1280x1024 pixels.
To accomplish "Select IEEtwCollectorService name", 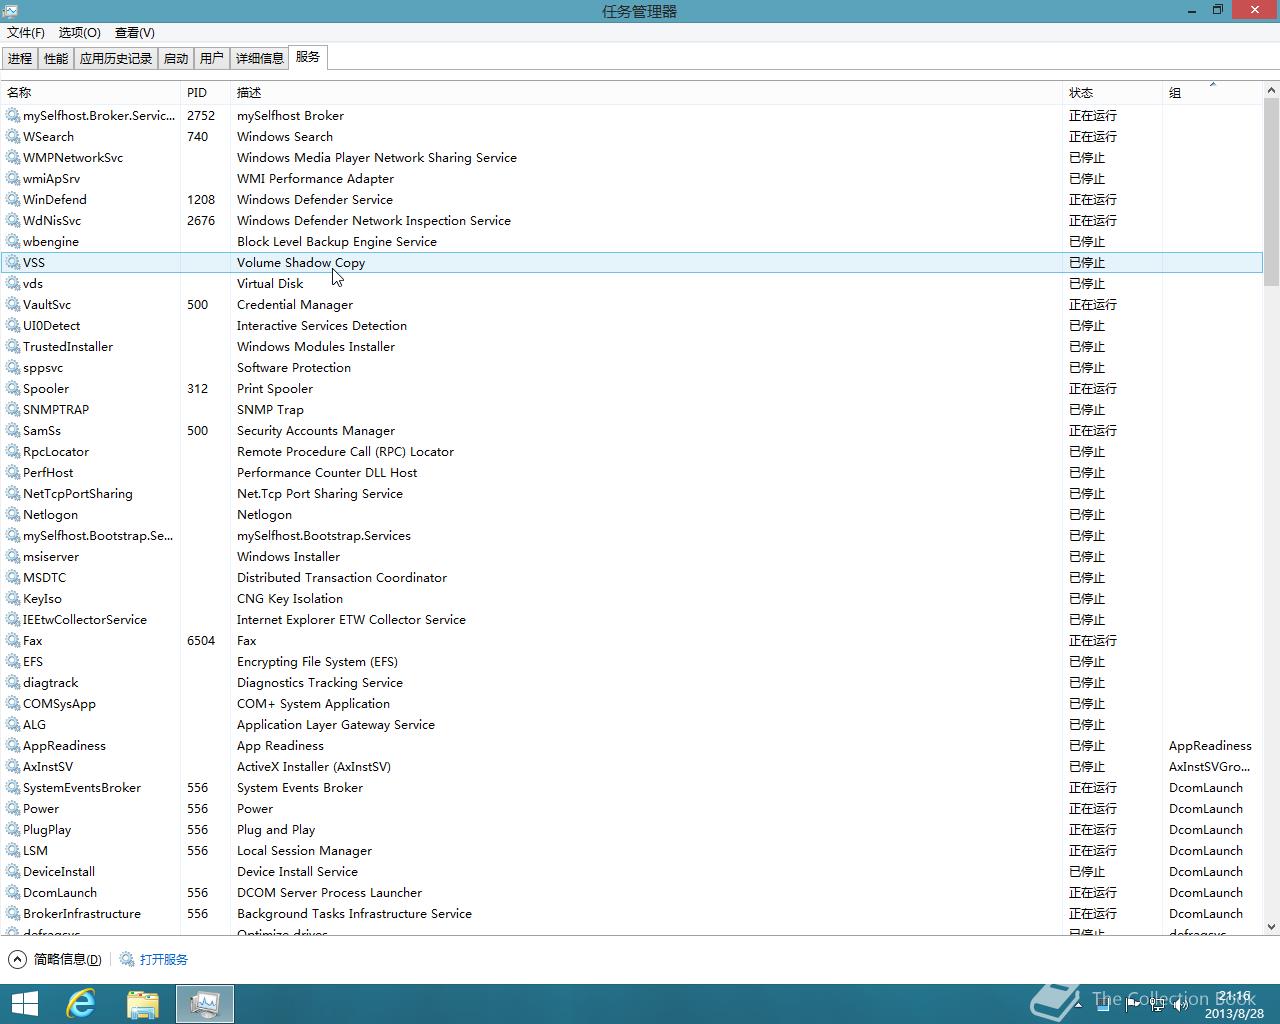I will (85, 620).
